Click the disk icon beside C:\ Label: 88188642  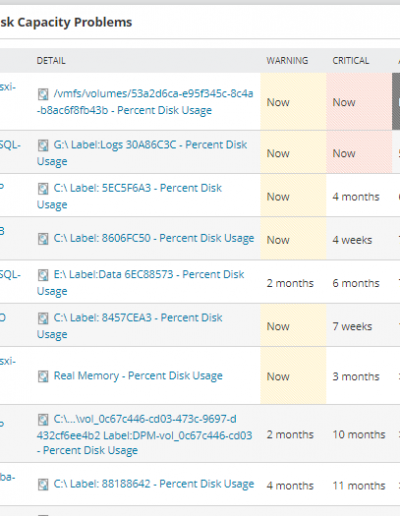pyautogui.click(x=43, y=484)
